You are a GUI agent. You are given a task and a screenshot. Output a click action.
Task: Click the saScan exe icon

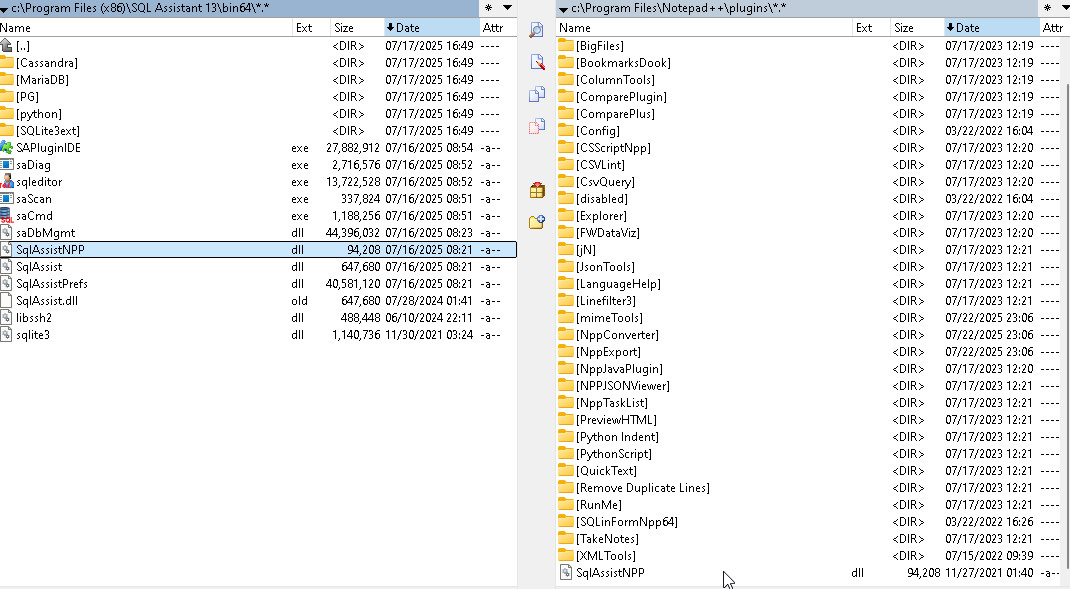click(x=7, y=199)
